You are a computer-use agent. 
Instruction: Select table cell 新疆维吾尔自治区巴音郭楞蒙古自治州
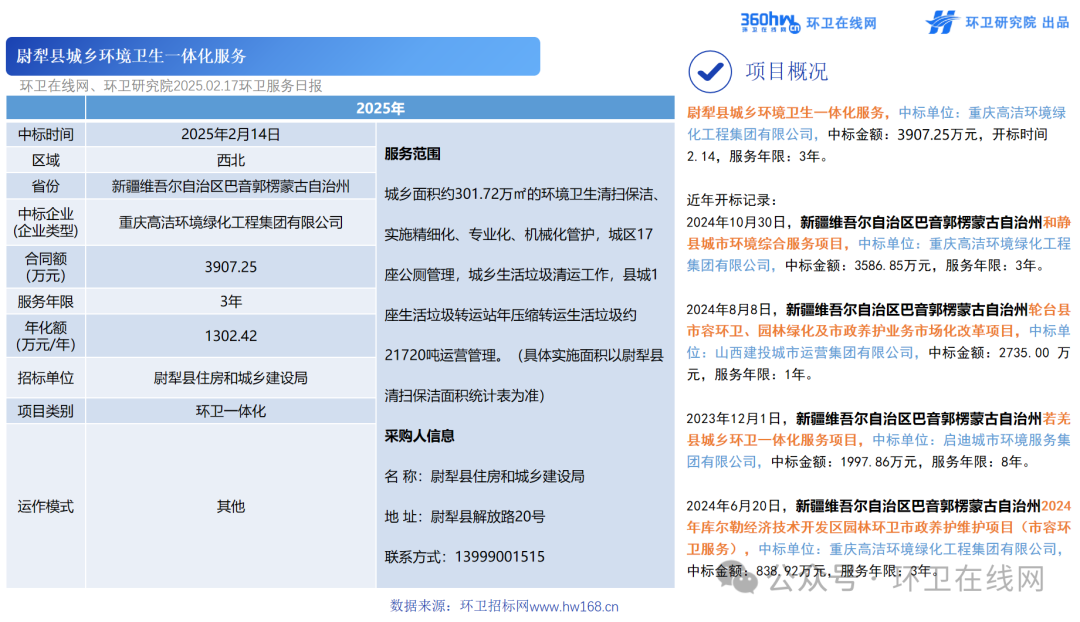(231, 186)
